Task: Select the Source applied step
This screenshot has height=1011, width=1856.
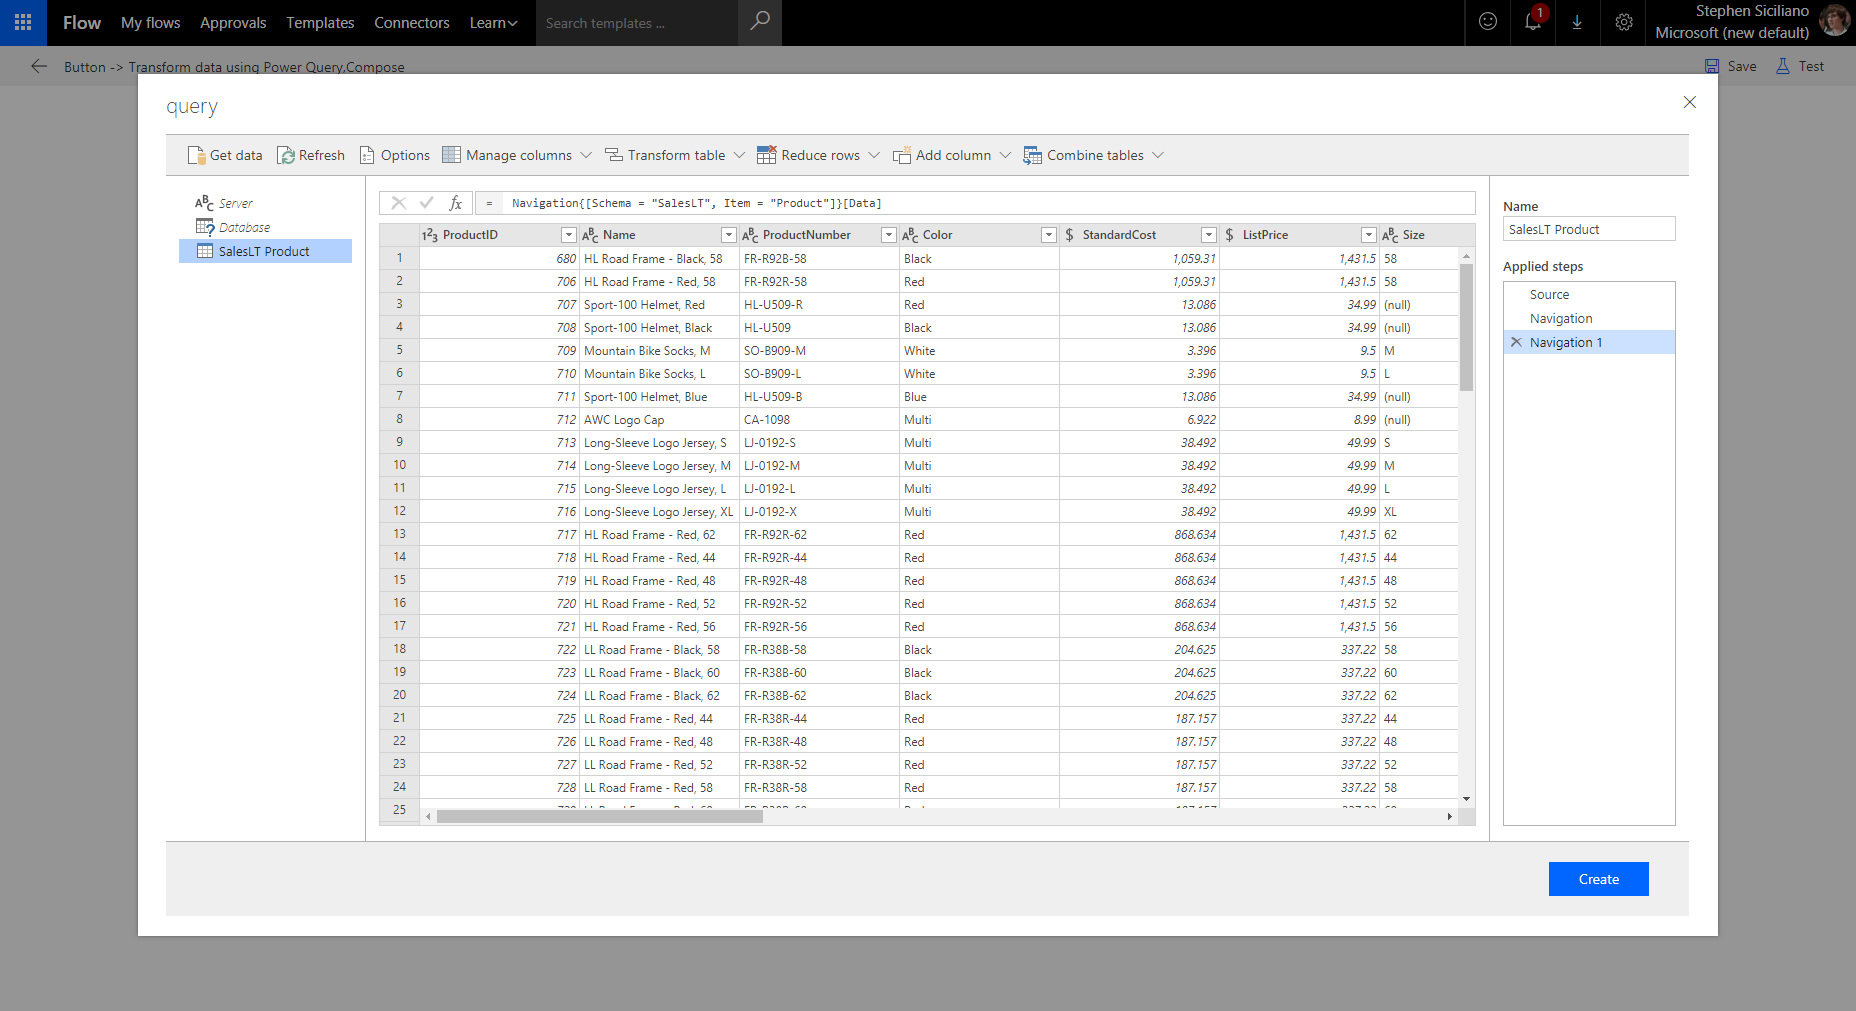Action: coord(1549,295)
